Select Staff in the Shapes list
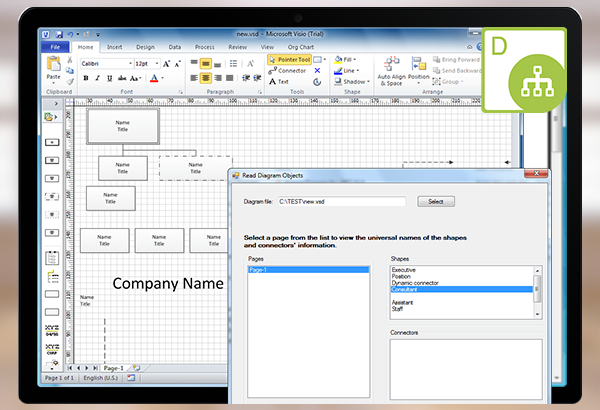Screen dimensions: 600x410 pyautogui.click(x=461, y=309)
